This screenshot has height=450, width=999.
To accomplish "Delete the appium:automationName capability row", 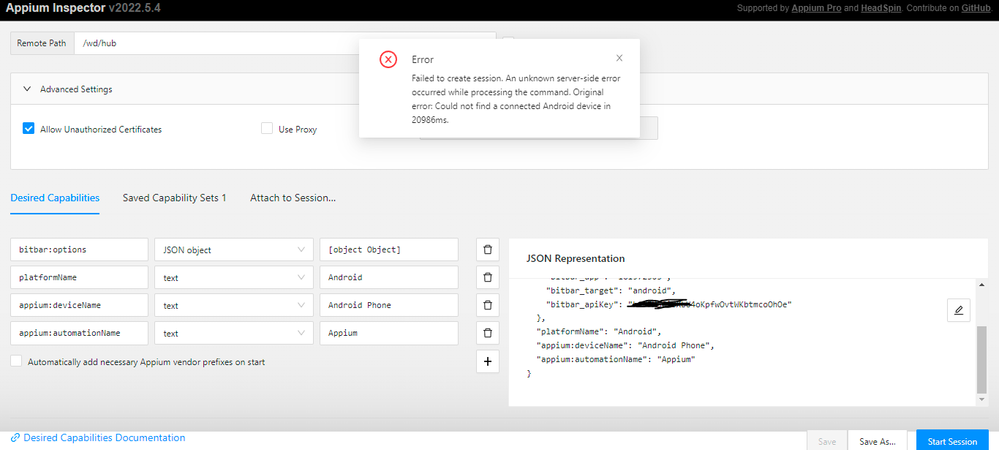I will 487,333.
